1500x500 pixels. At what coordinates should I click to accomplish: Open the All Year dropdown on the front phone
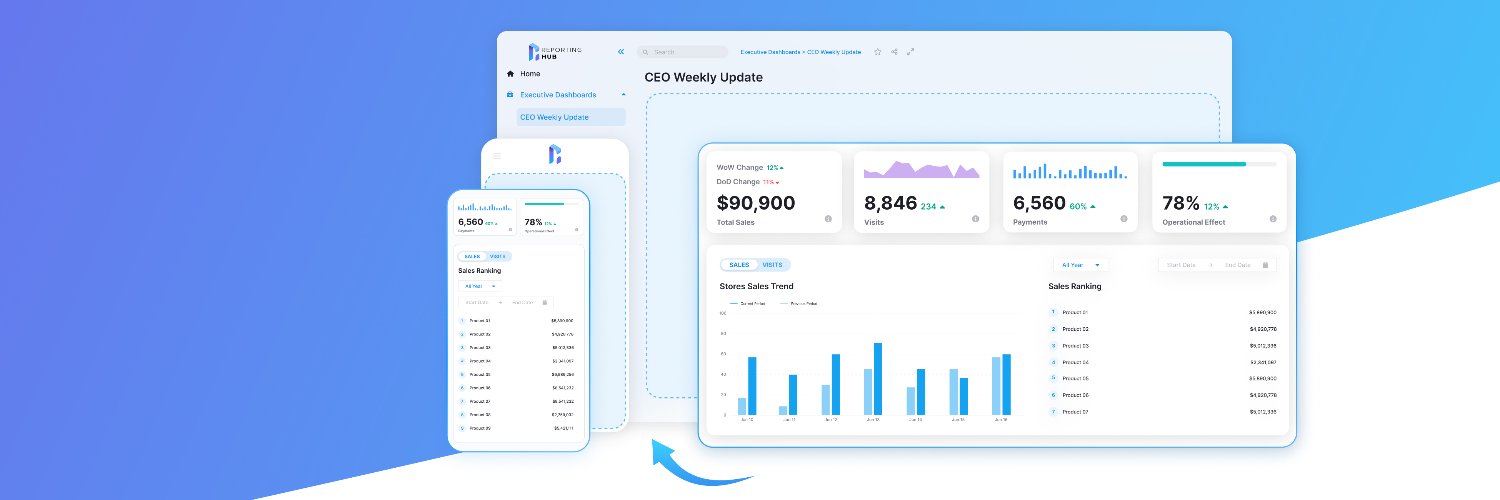pos(479,286)
